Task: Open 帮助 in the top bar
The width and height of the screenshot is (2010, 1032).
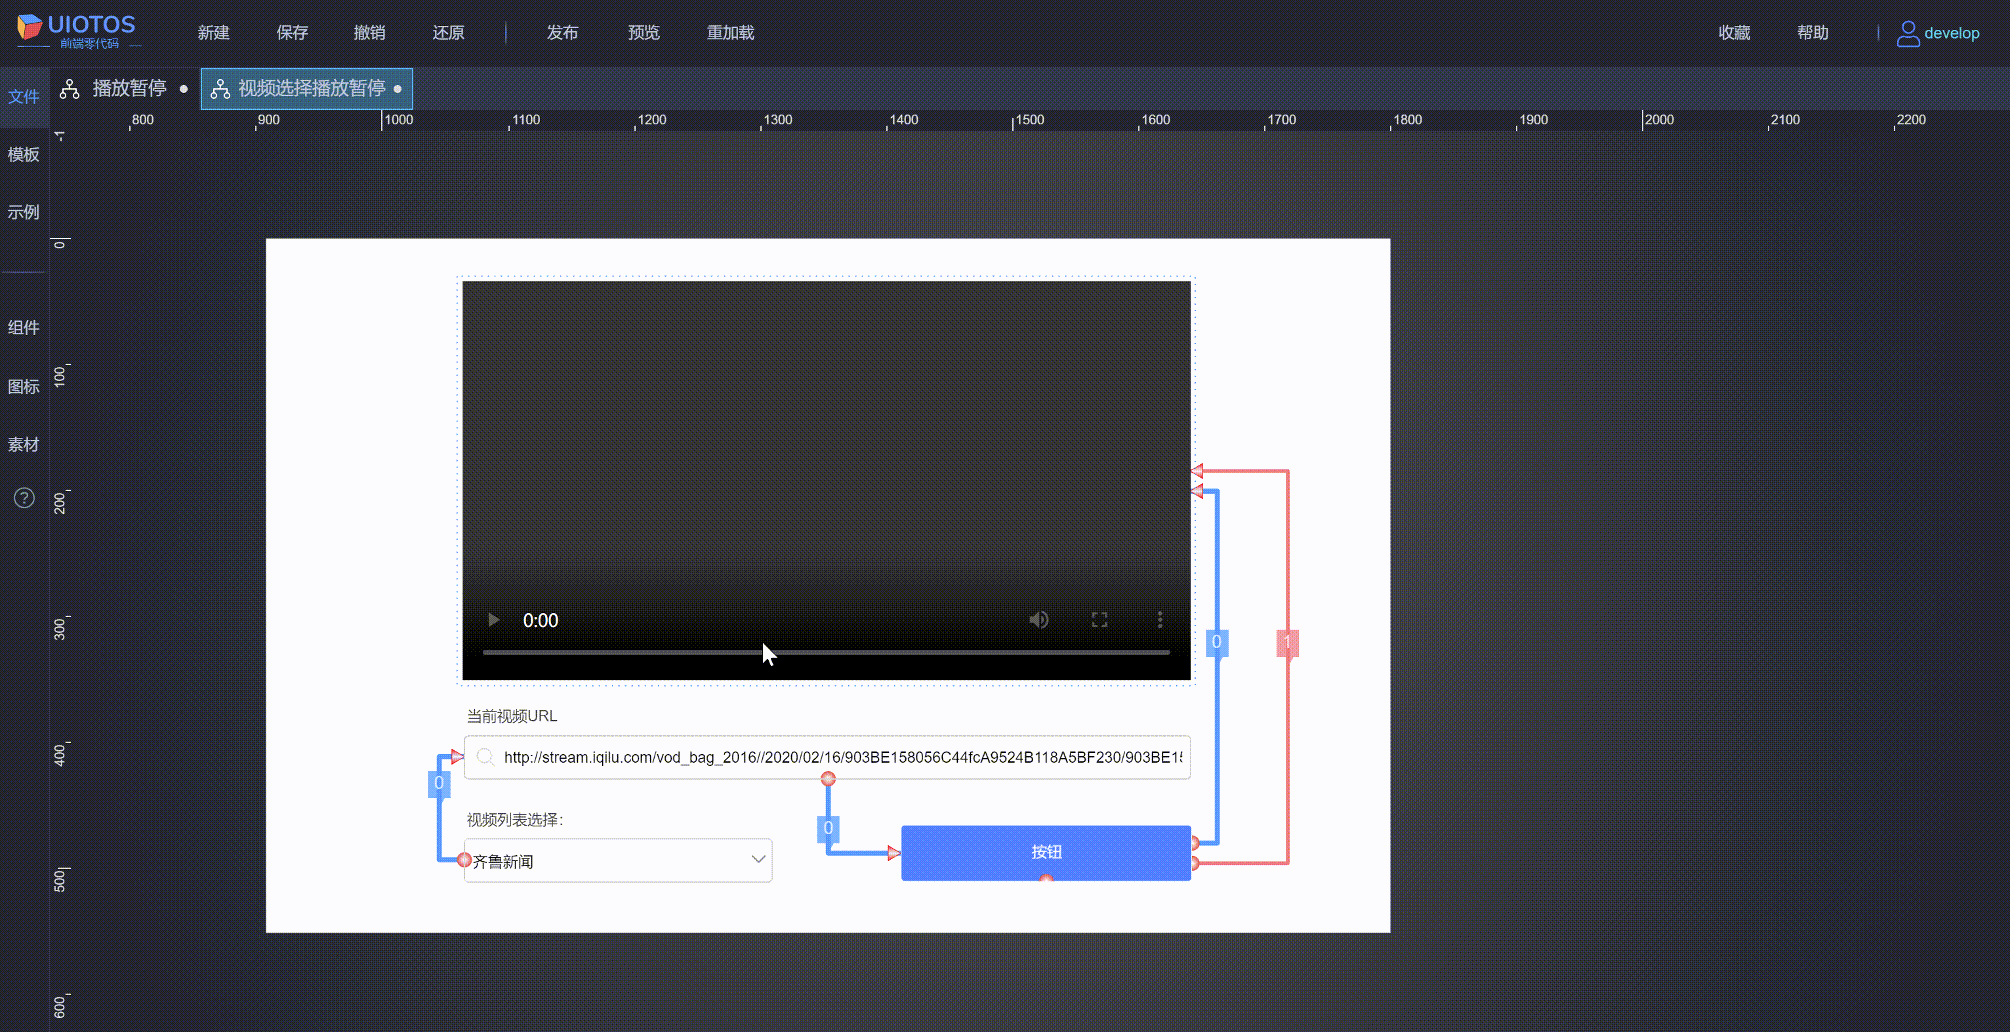Action: tap(1813, 33)
